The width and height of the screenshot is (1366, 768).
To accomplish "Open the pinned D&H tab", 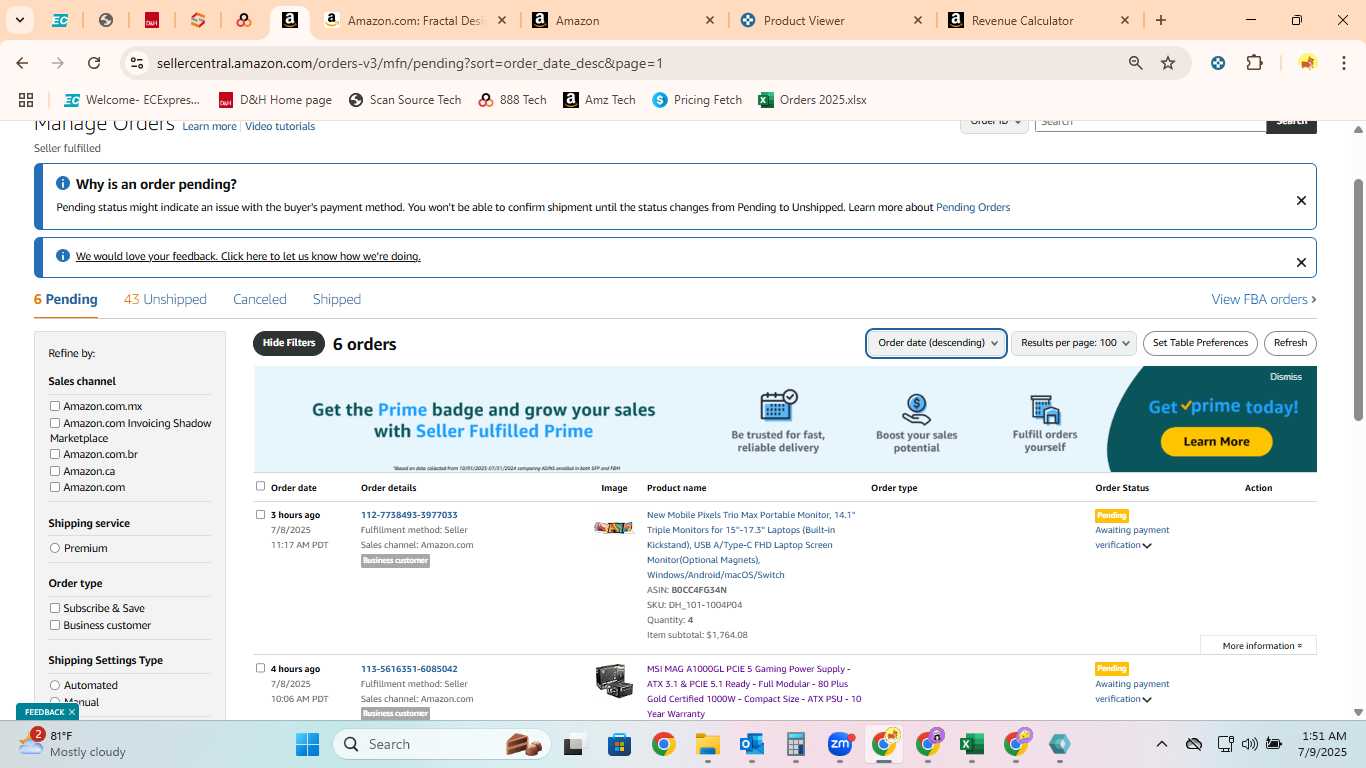I will click(x=152, y=20).
